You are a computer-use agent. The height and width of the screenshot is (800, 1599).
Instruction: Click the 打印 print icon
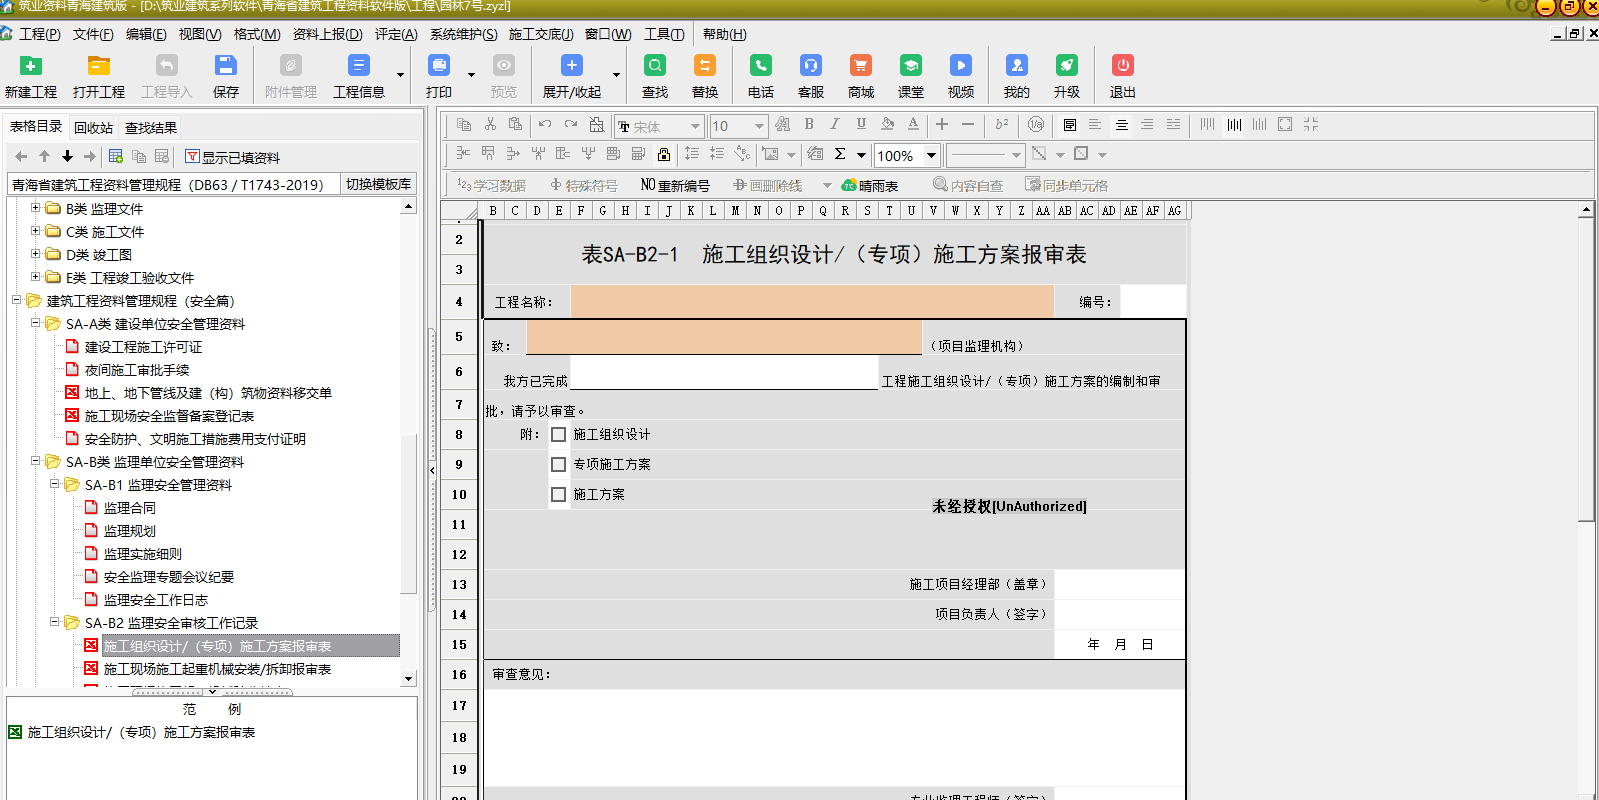pyautogui.click(x=439, y=66)
